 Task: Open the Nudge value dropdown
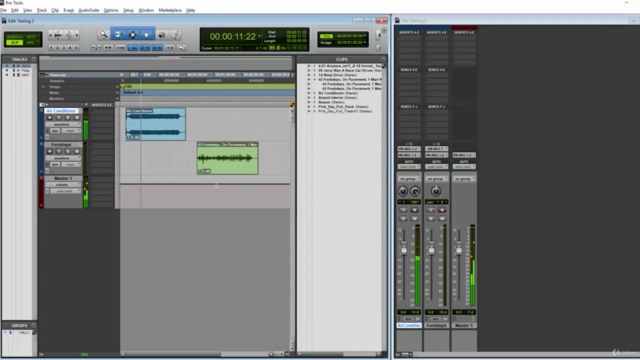pos(364,42)
